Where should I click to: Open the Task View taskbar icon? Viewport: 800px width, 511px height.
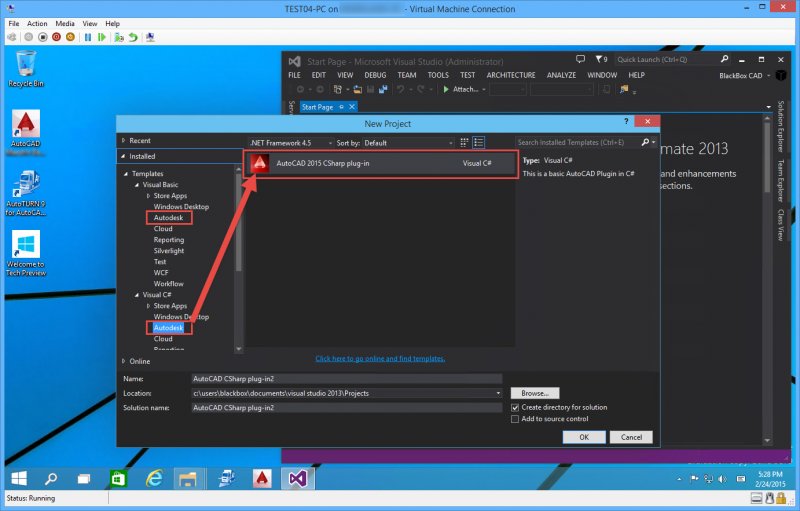tap(84, 478)
